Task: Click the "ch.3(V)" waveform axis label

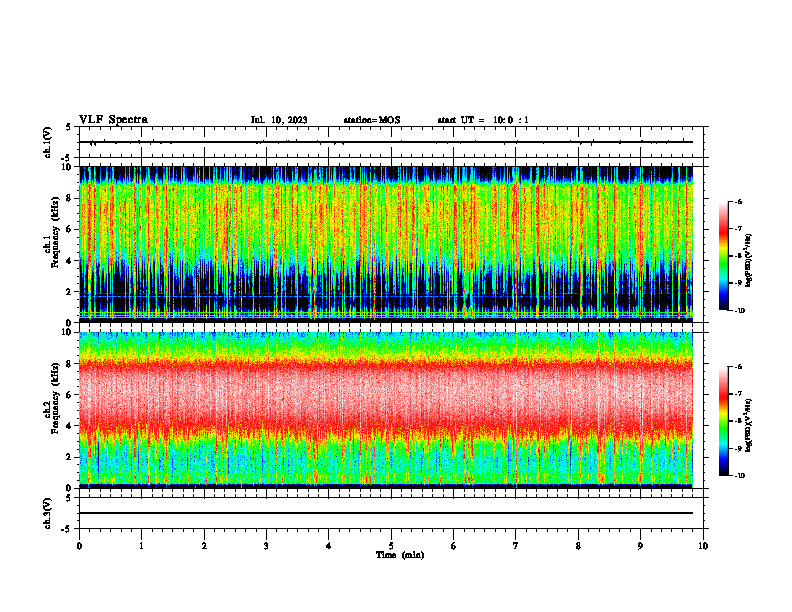Action: tap(48, 513)
